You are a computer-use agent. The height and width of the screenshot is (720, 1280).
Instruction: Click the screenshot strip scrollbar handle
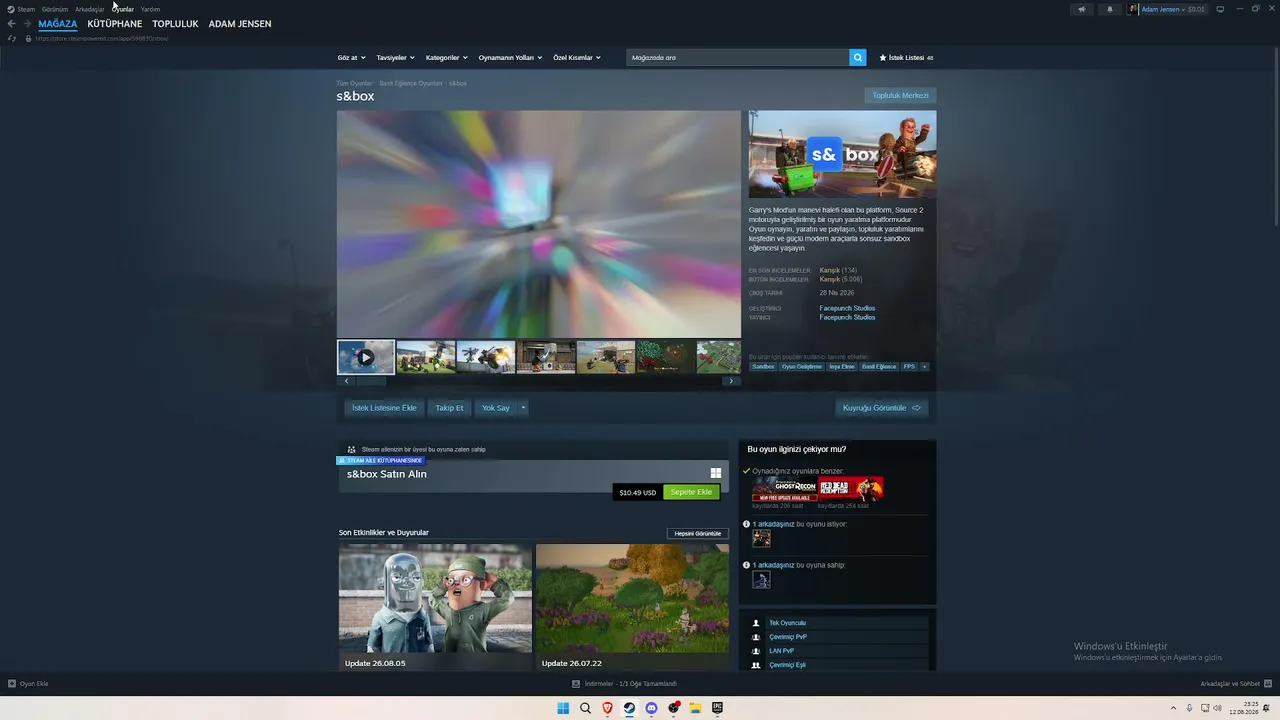371,381
